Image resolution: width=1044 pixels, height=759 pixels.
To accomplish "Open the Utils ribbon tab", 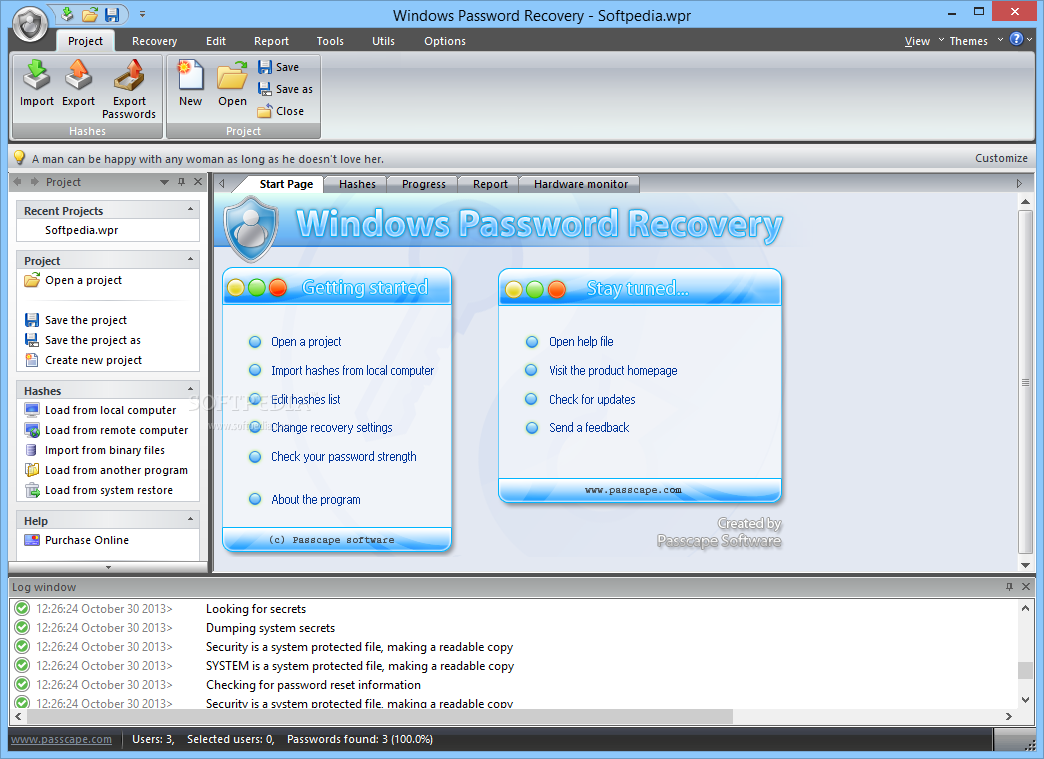I will tap(384, 41).
